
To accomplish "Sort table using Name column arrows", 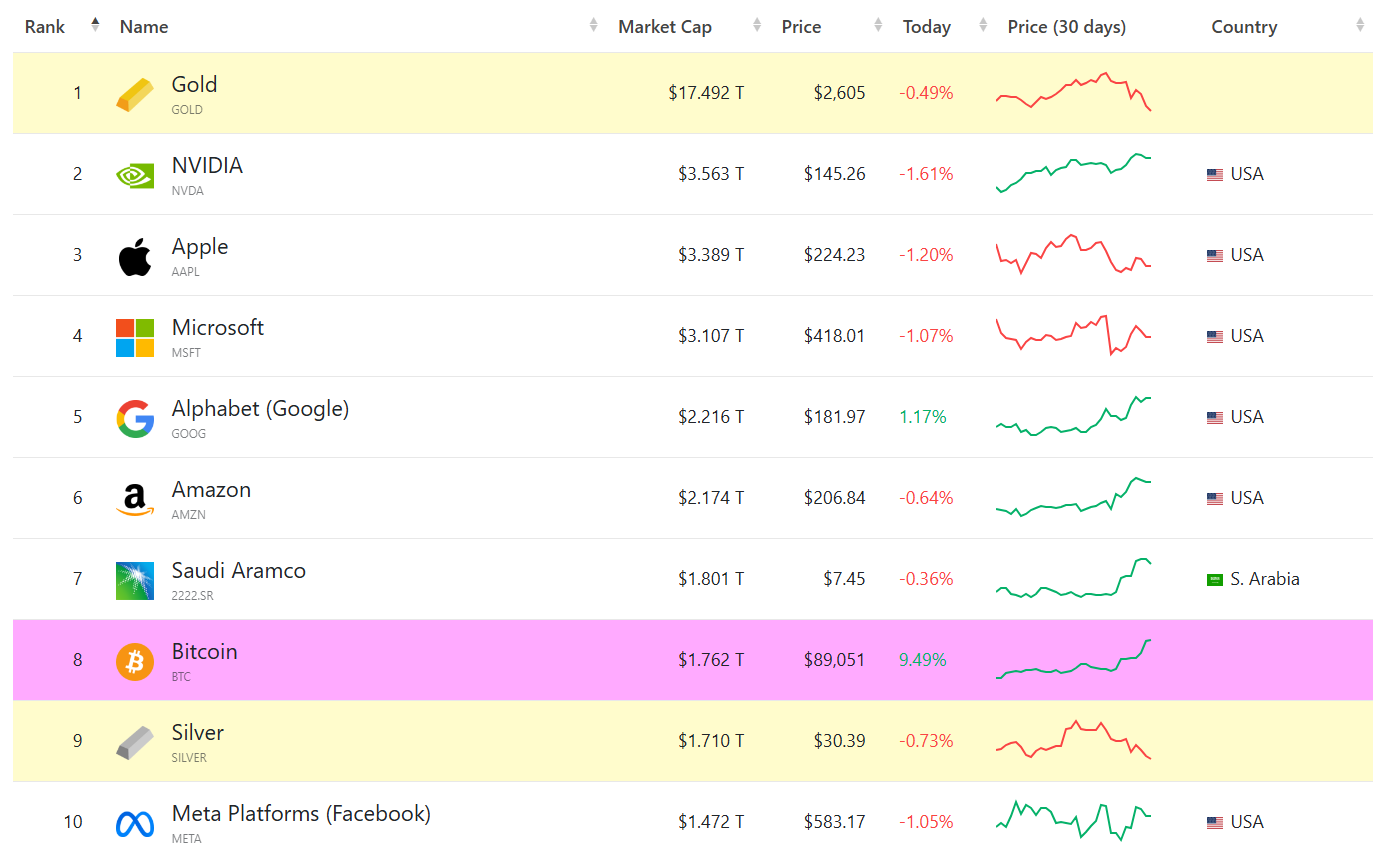I will (x=594, y=25).
